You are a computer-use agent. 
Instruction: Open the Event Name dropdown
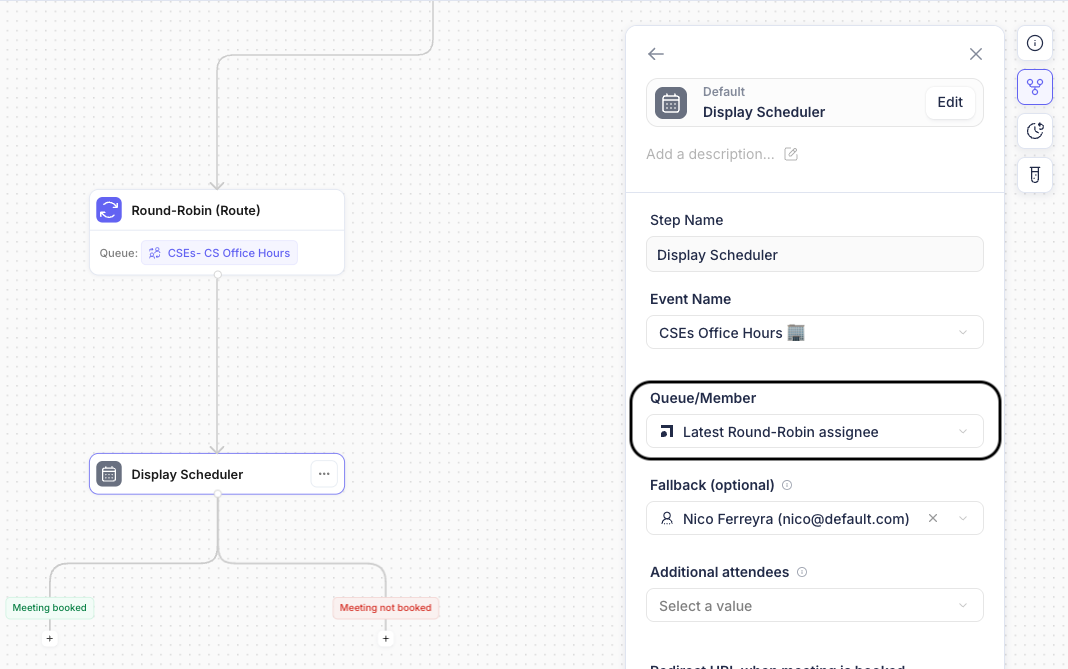(814, 332)
